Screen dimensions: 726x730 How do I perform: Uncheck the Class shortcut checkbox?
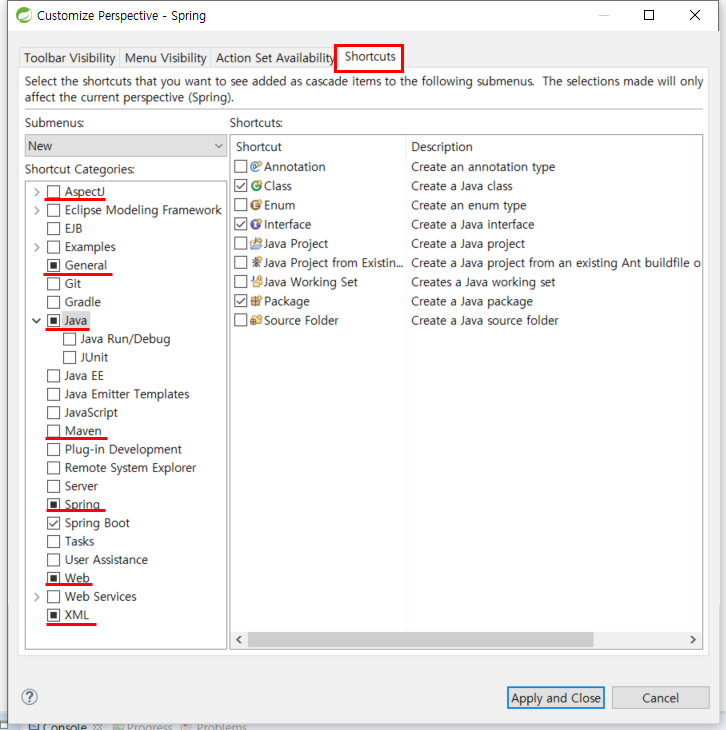click(x=240, y=186)
